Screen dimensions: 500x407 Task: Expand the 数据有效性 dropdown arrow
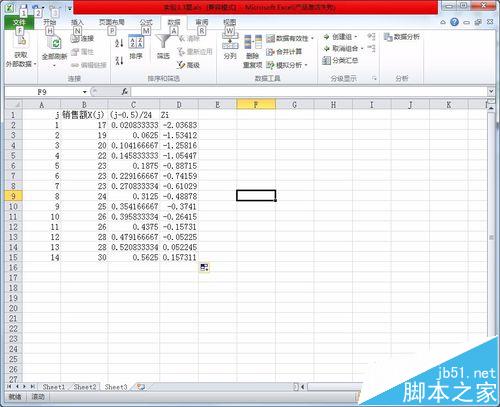click(x=312, y=39)
